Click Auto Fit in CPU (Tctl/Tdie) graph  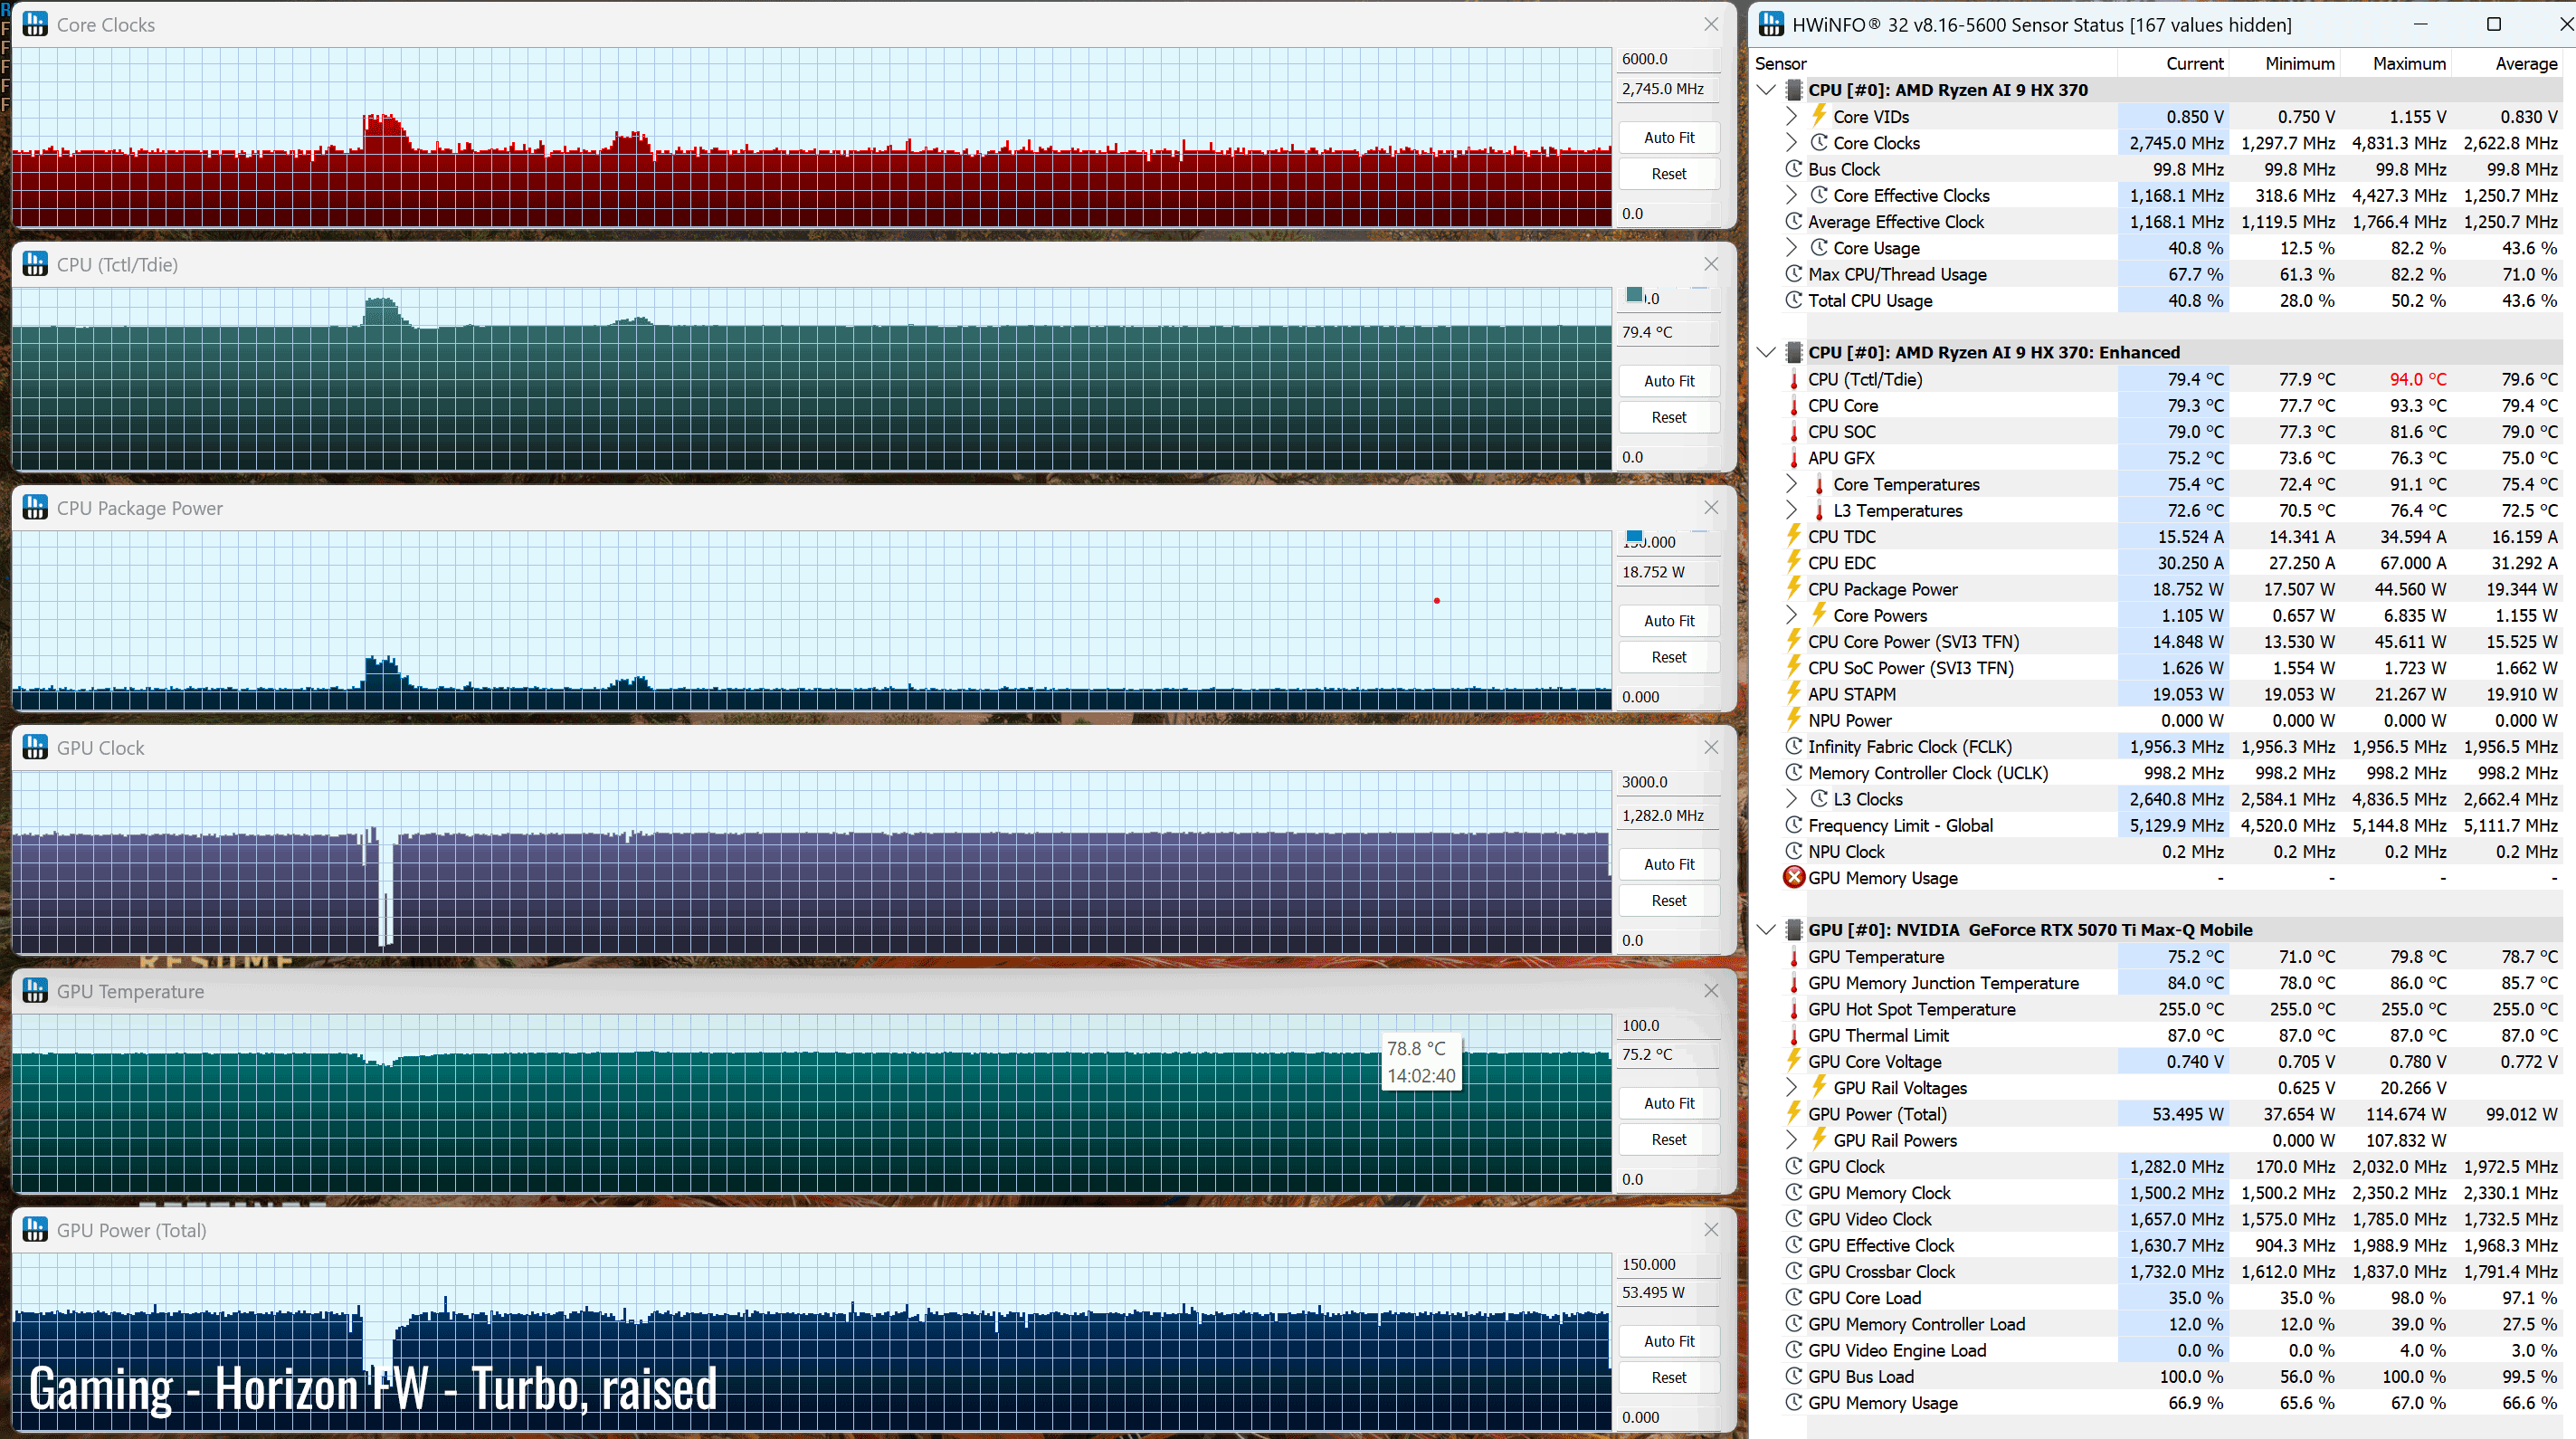[x=1668, y=380]
